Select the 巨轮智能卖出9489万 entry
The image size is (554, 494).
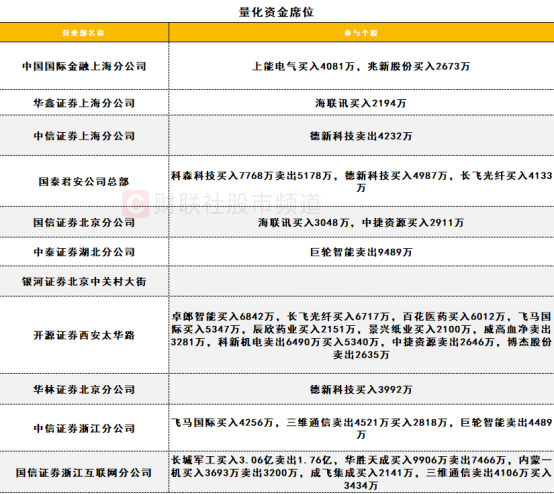(x=361, y=252)
